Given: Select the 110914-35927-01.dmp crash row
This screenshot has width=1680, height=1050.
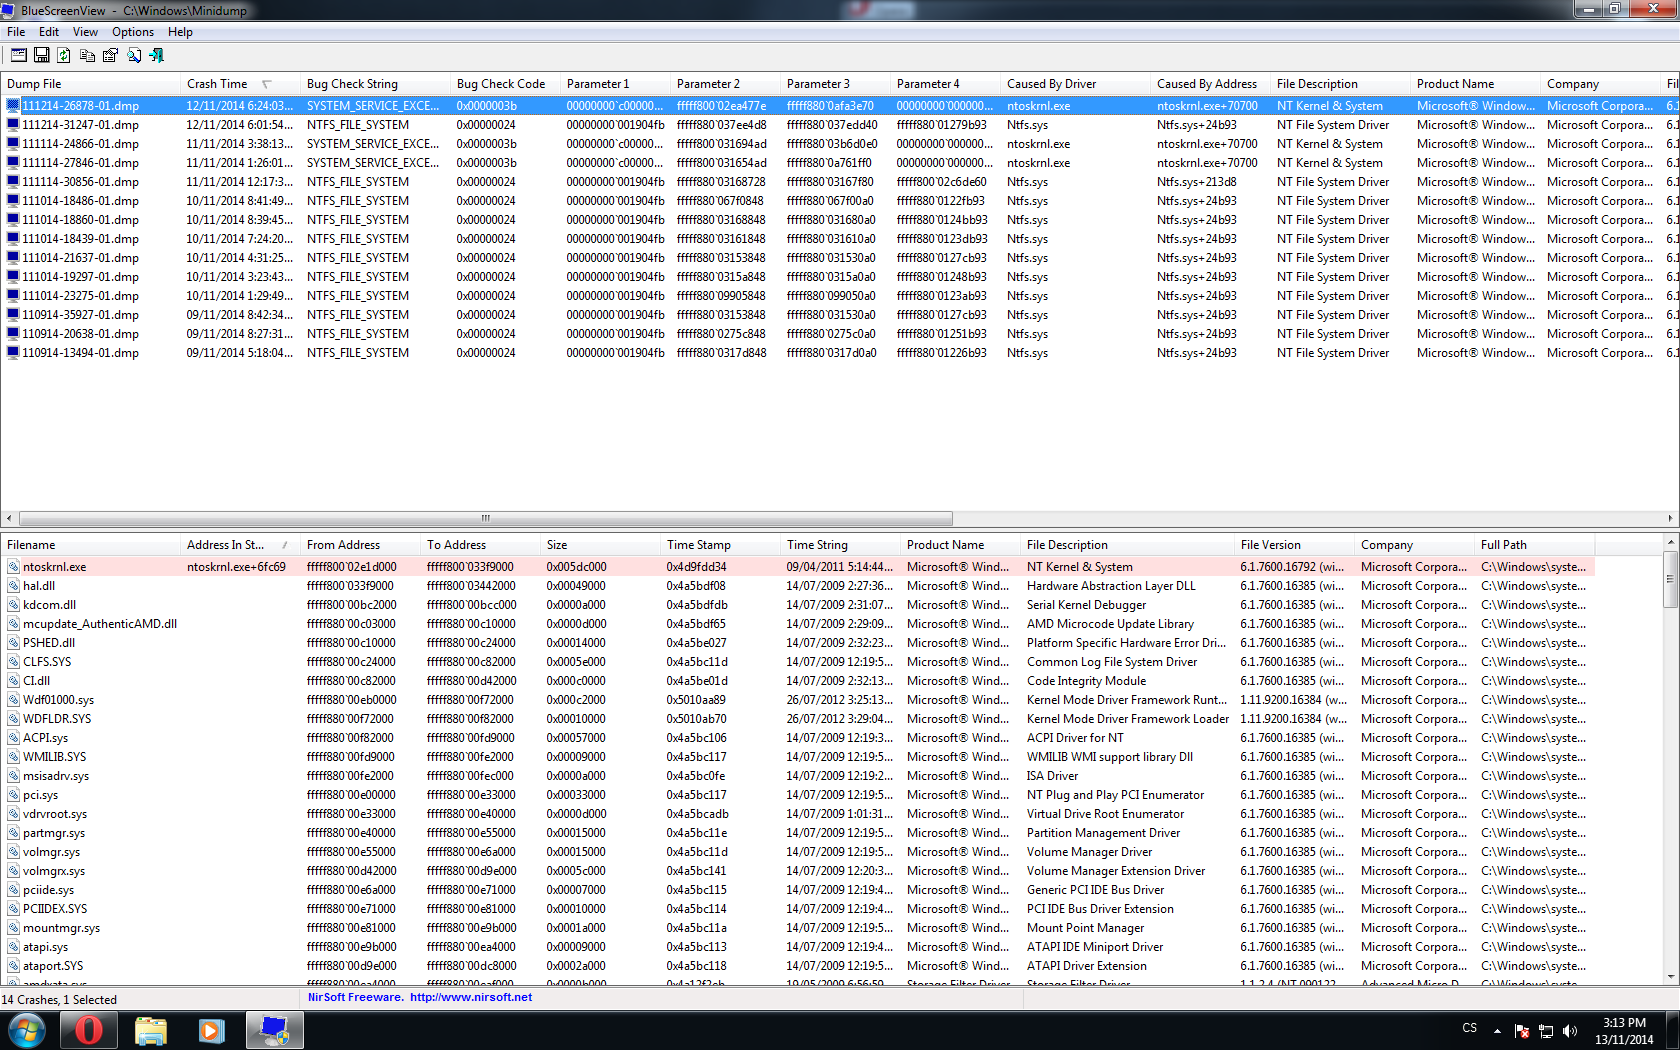Looking at the screenshot, I should (840, 315).
